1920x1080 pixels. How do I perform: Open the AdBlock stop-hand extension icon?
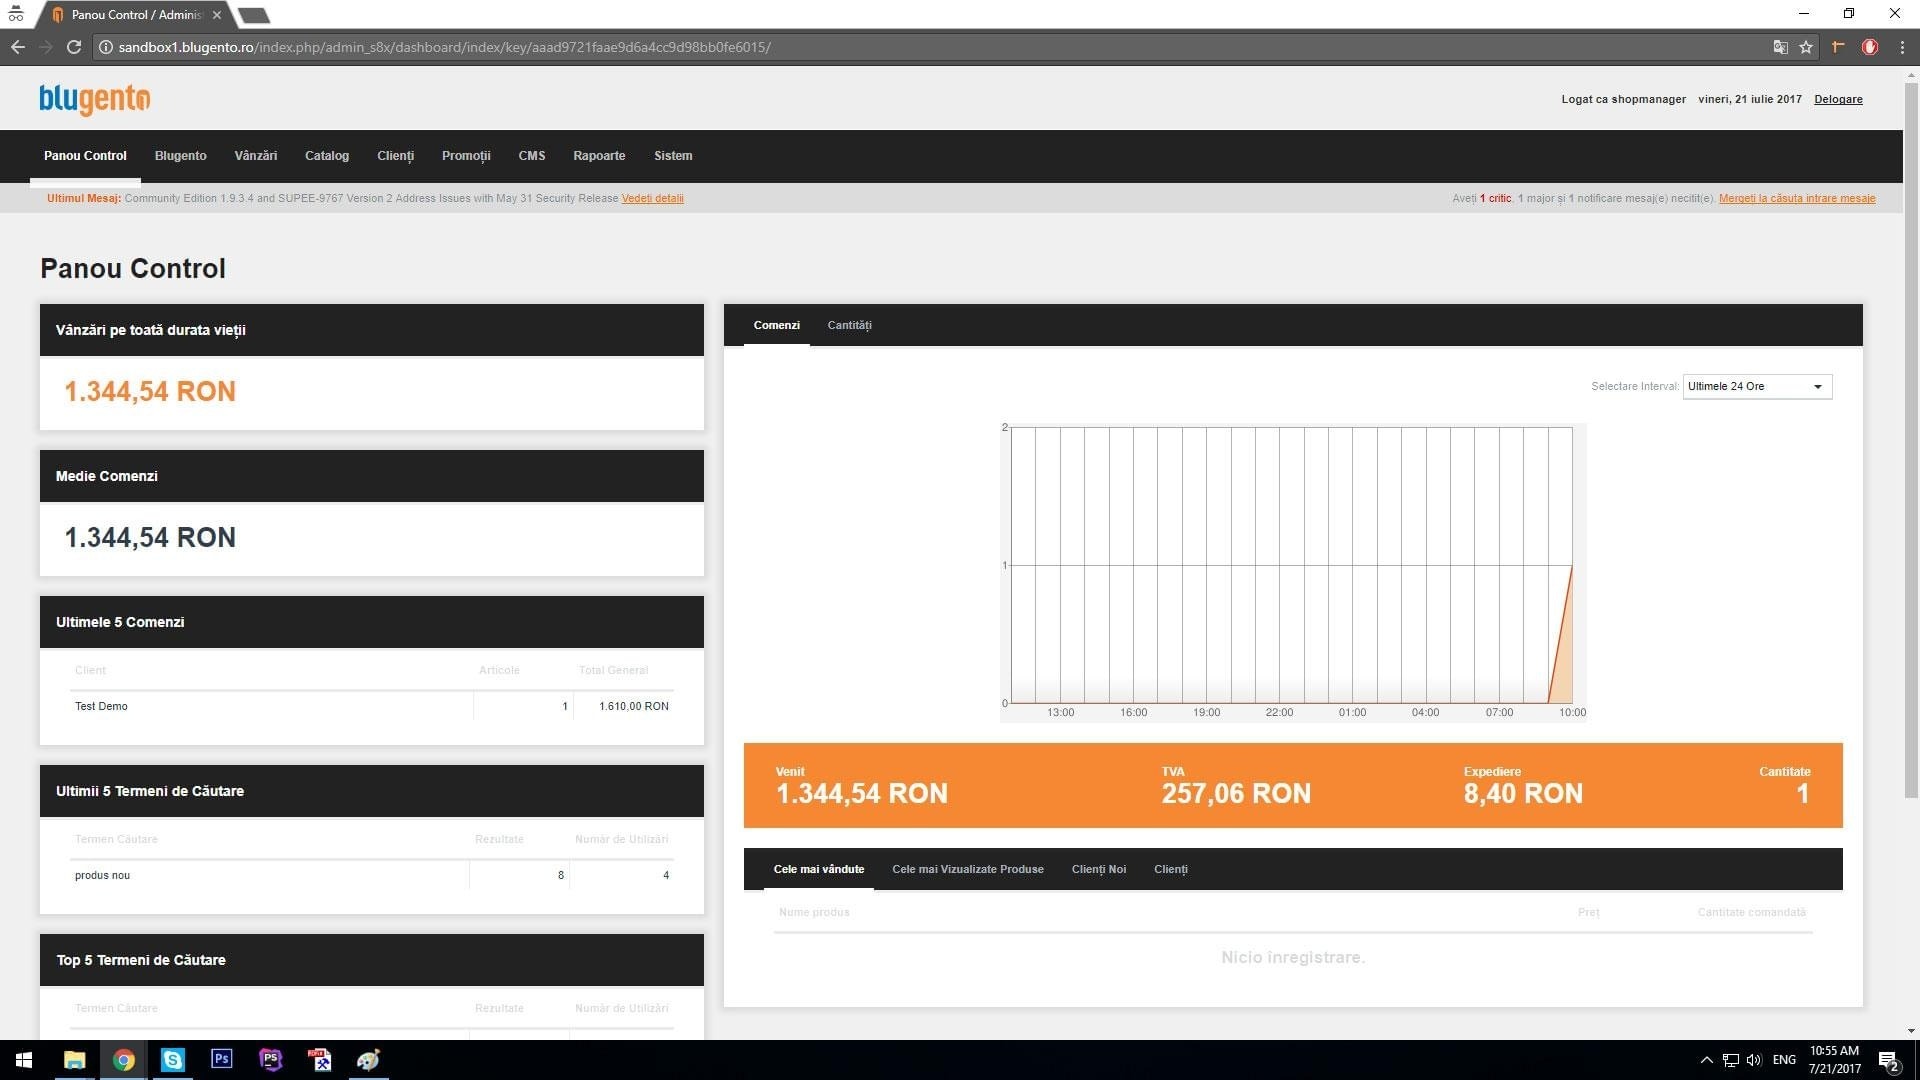pyautogui.click(x=1869, y=47)
